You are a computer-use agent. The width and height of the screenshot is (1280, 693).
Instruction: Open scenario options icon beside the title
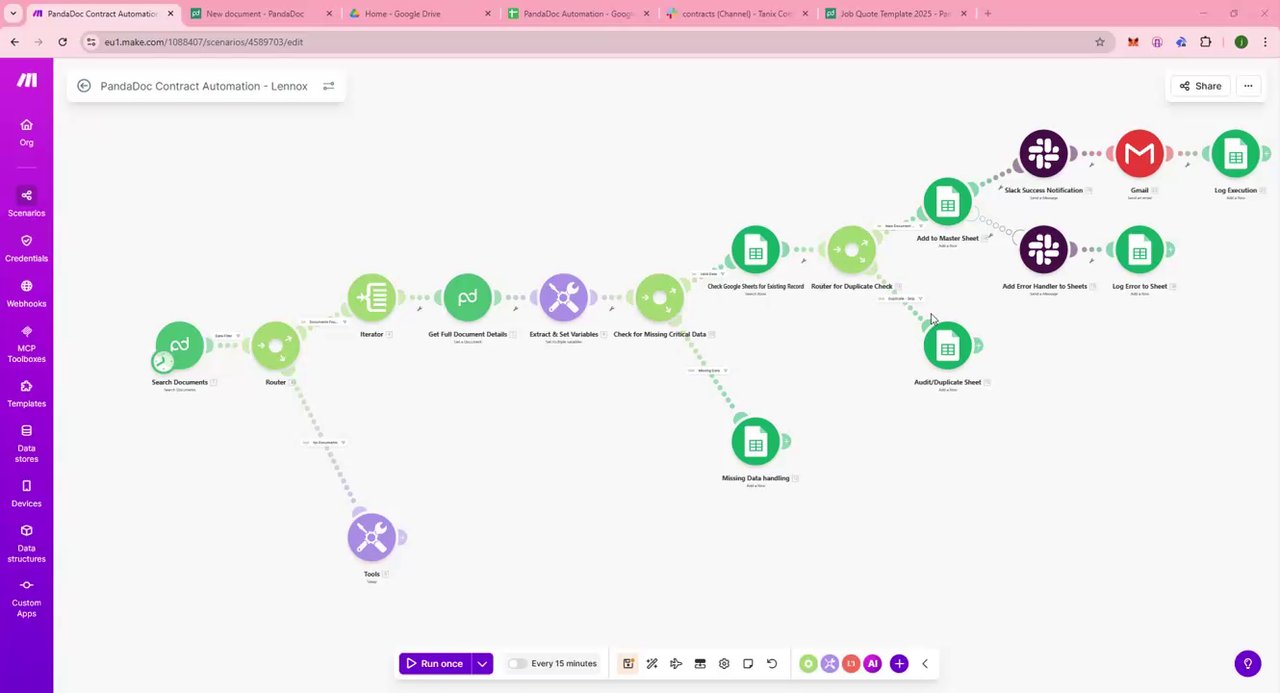coord(328,86)
